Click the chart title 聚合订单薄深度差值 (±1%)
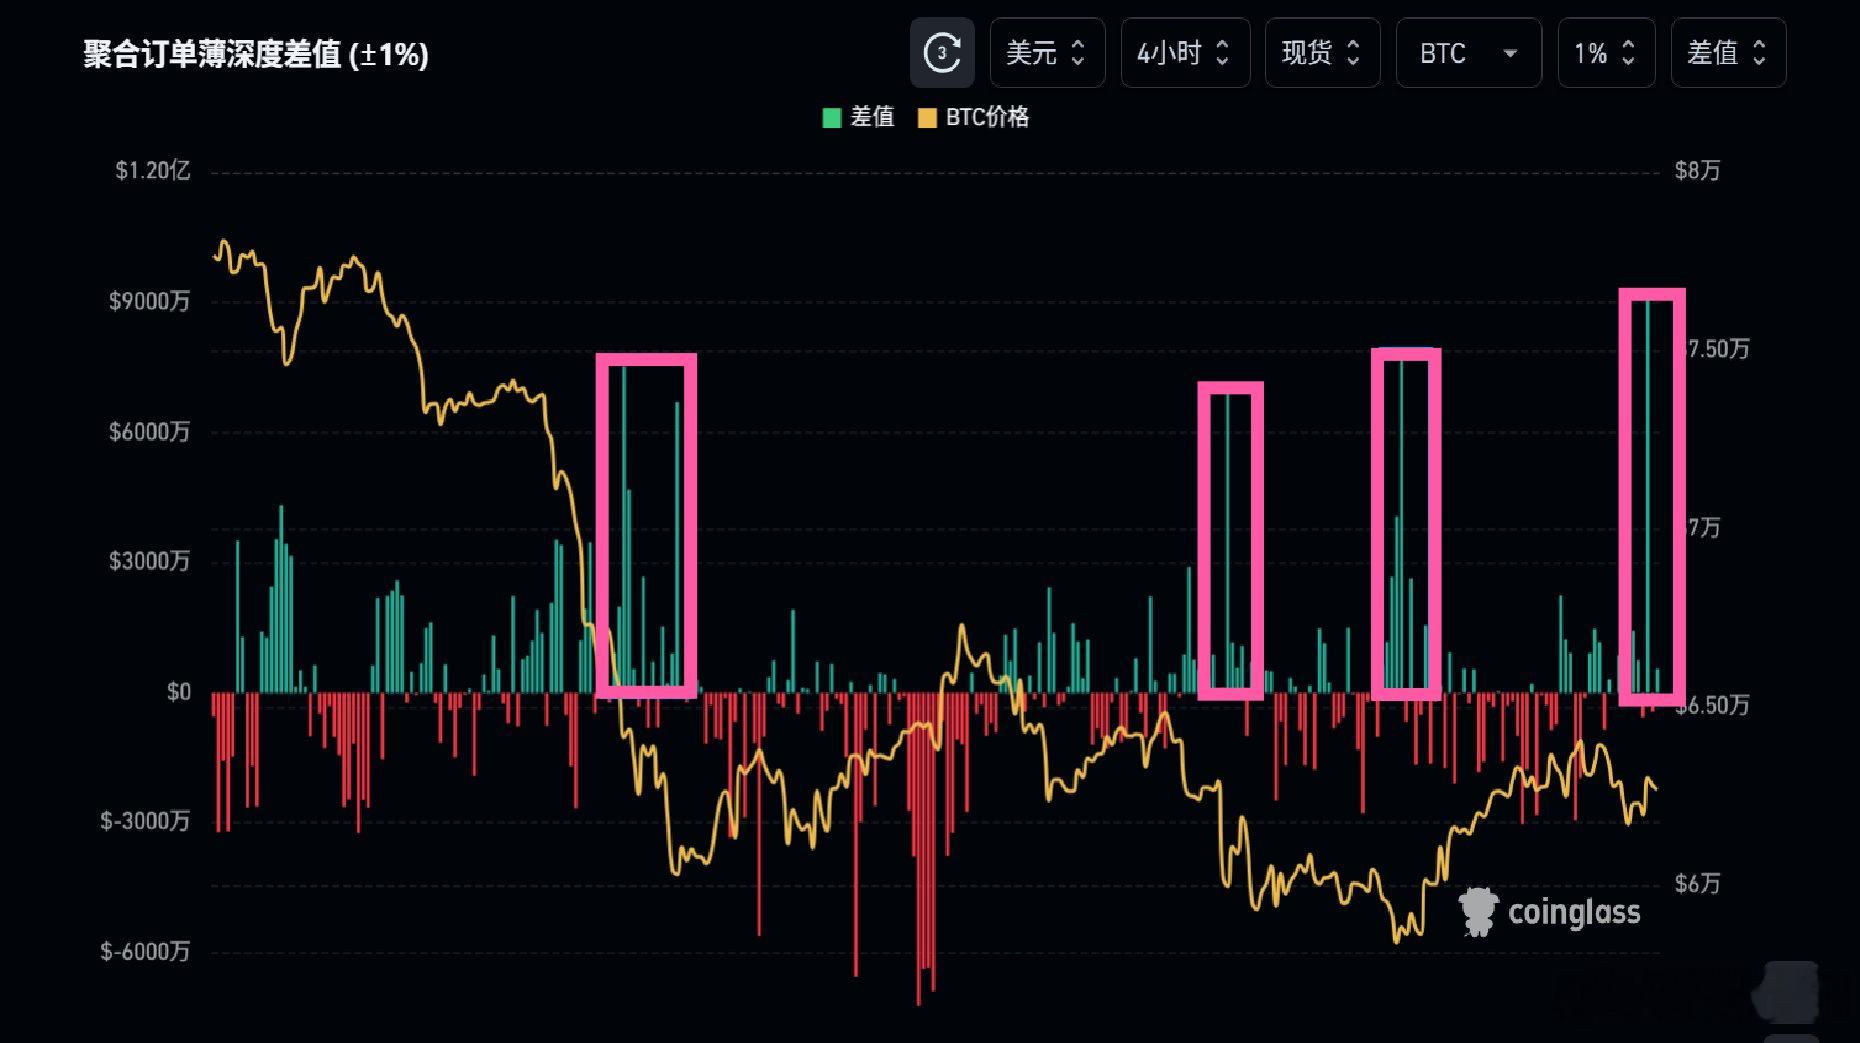The height and width of the screenshot is (1043, 1860). point(256,54)
